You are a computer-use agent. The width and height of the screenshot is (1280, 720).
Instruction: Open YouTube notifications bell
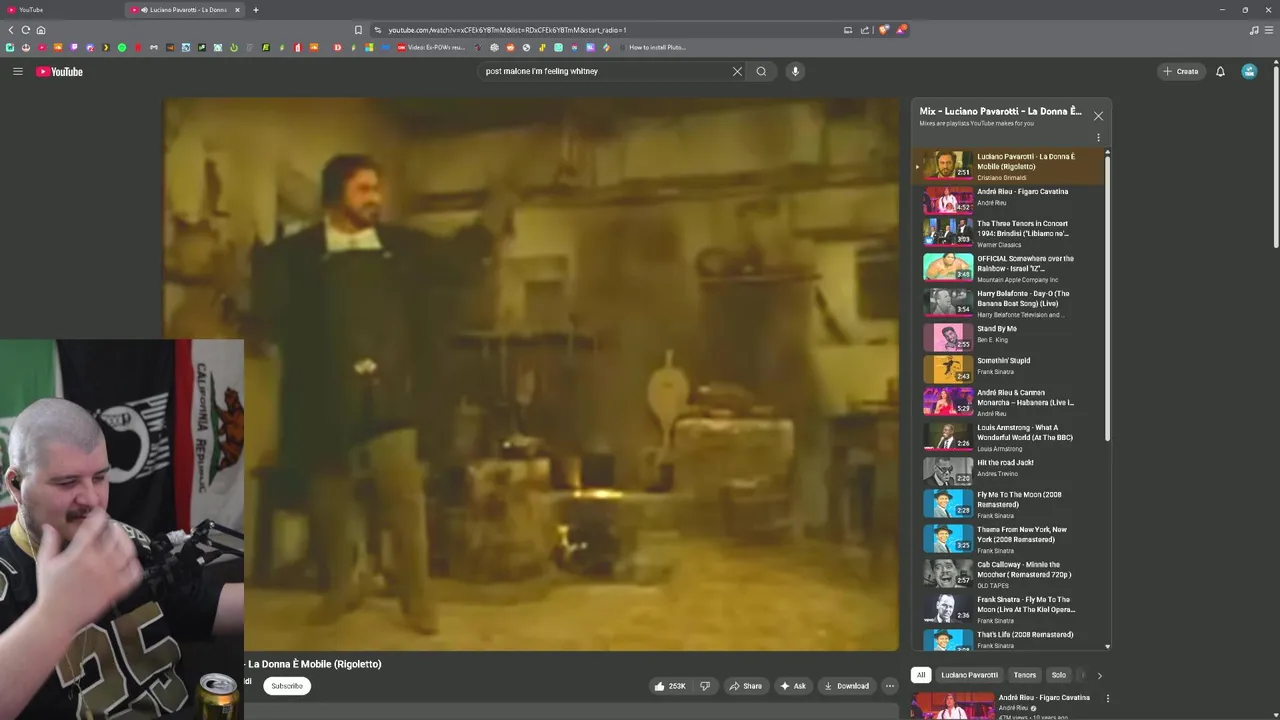(x=1220, y=71)
